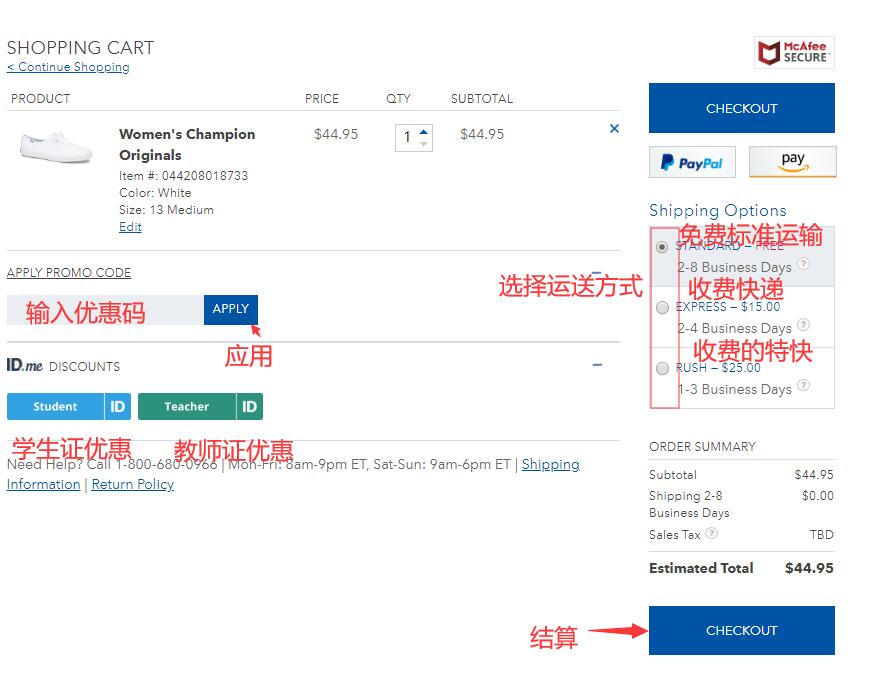Select Rush $25.00 shipping option
The image size is (882, 675).
(x=662, y=369)
